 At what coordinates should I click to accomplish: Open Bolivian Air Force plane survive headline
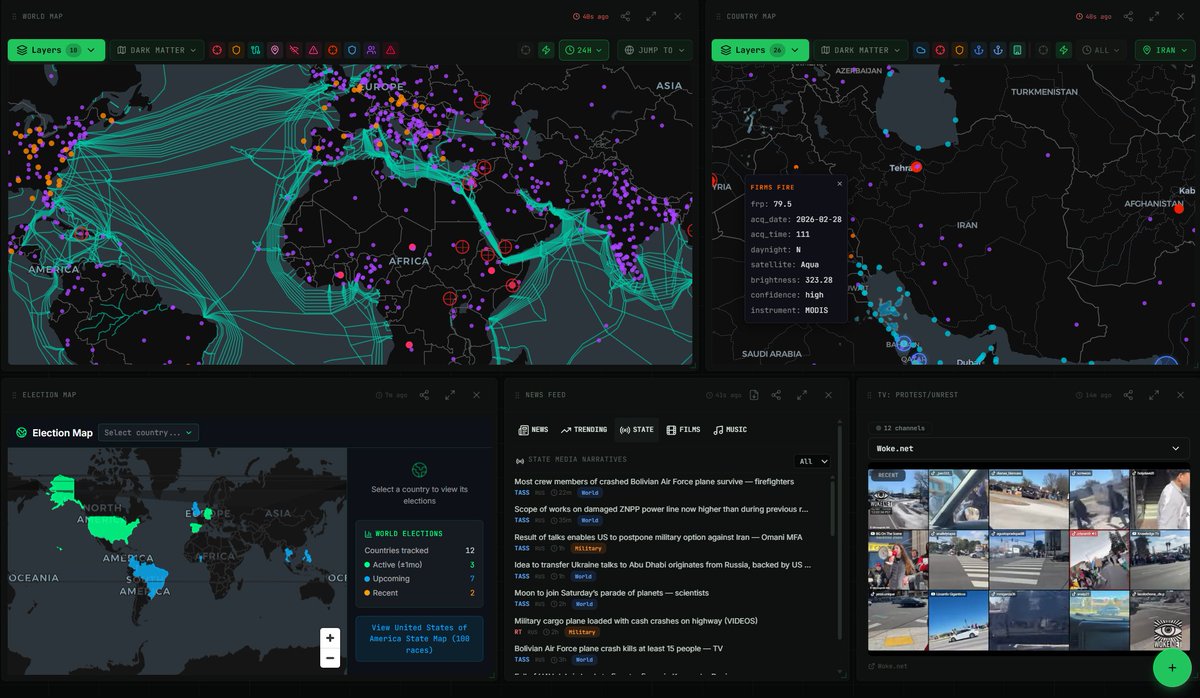654,482
